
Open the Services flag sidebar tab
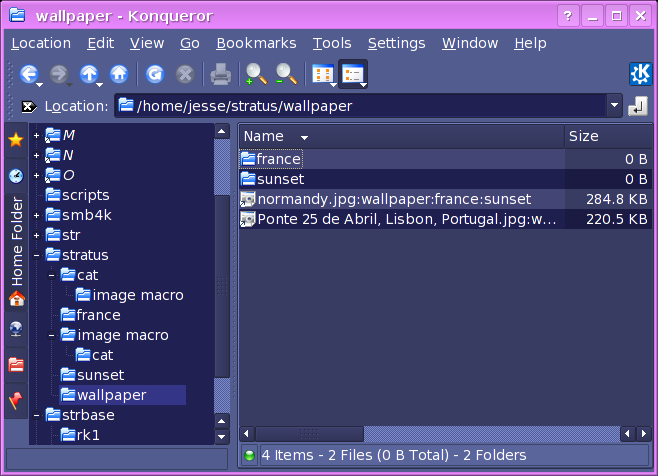tap(16, 401)
